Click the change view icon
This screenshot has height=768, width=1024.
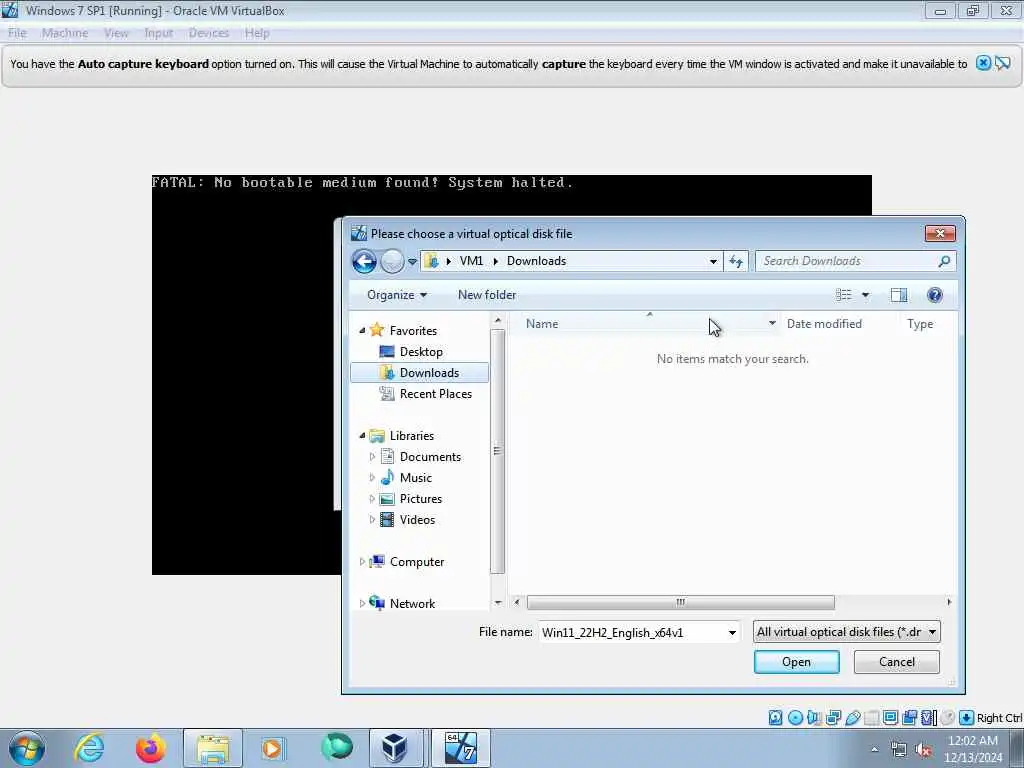tap(844, 295)
